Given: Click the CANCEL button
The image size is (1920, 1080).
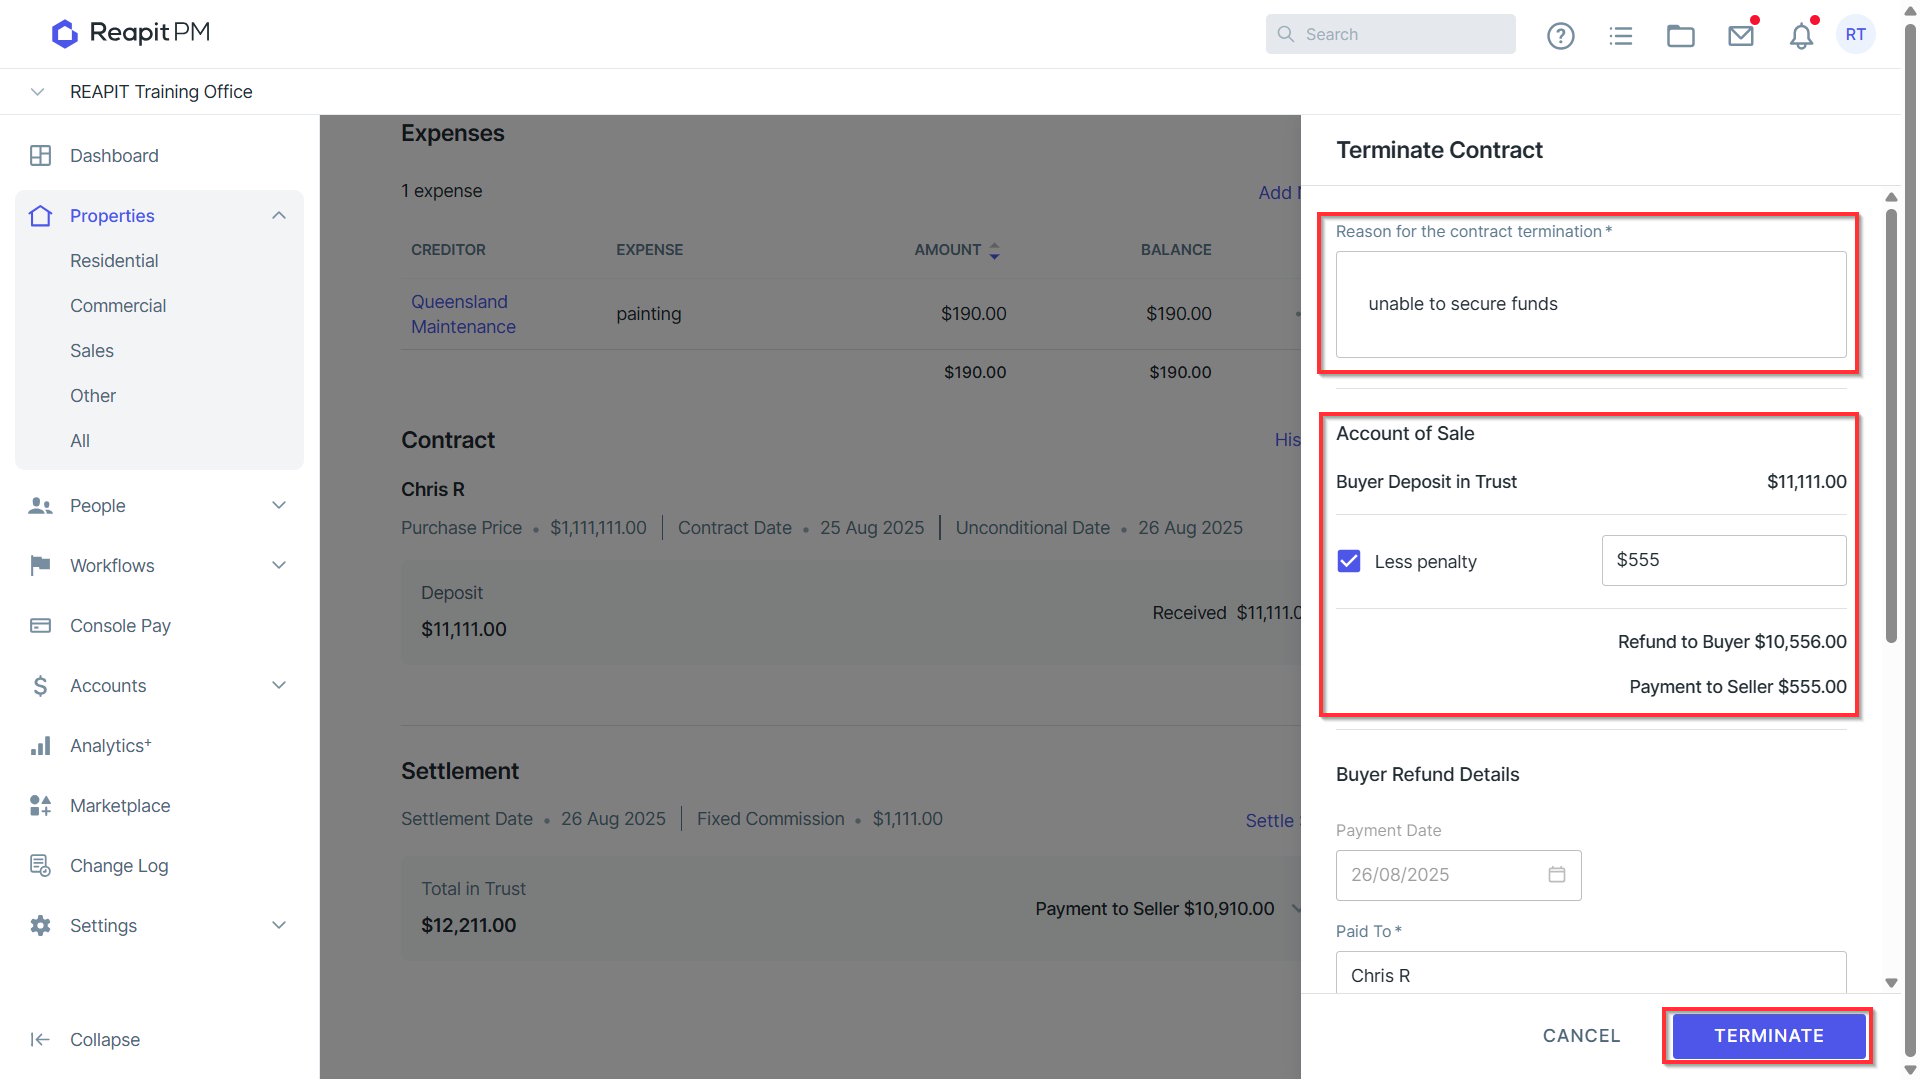Looking at the screenshot, I should click(x=1581, y=1036).
